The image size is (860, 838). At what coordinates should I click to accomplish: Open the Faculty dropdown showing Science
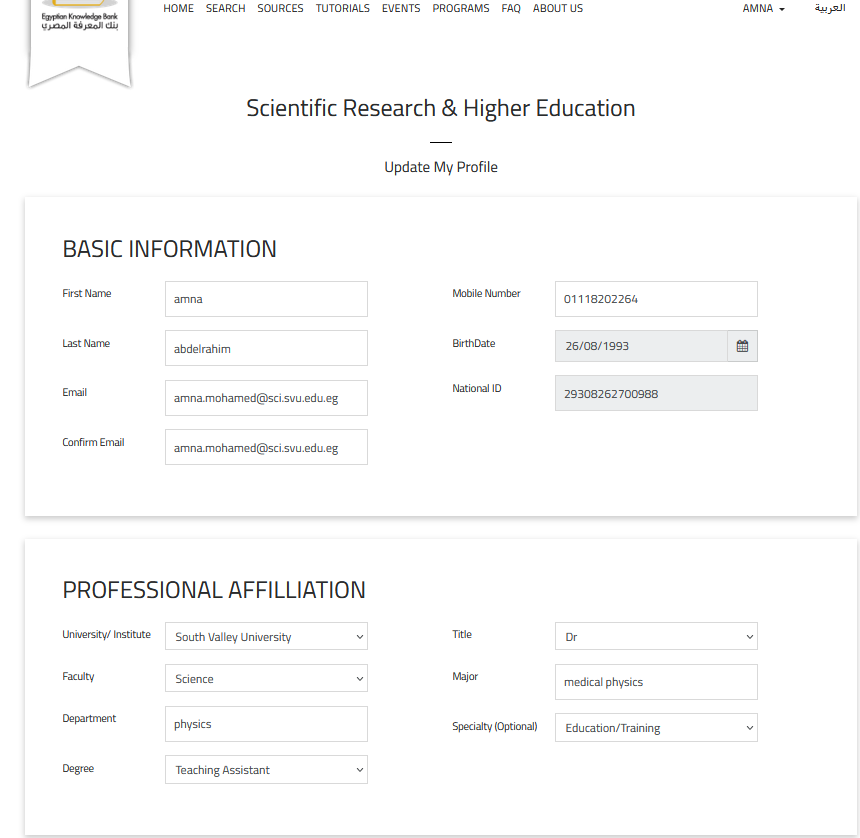[x=266, y=679]
